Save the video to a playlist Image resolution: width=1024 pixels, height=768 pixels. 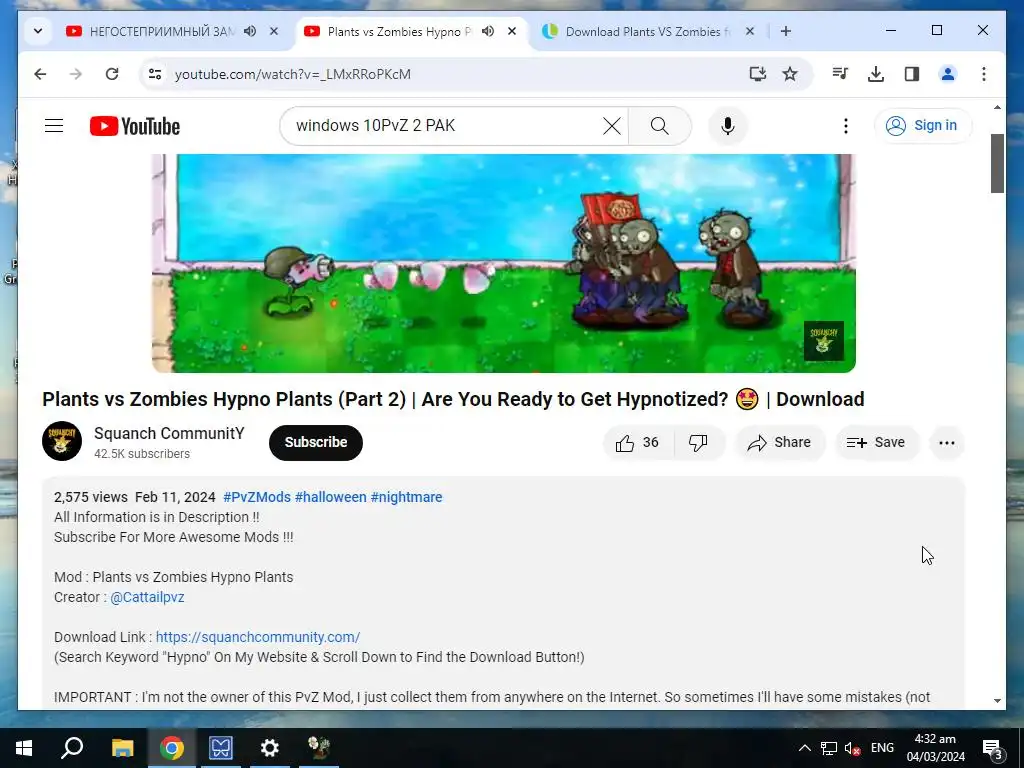point(876,443)
